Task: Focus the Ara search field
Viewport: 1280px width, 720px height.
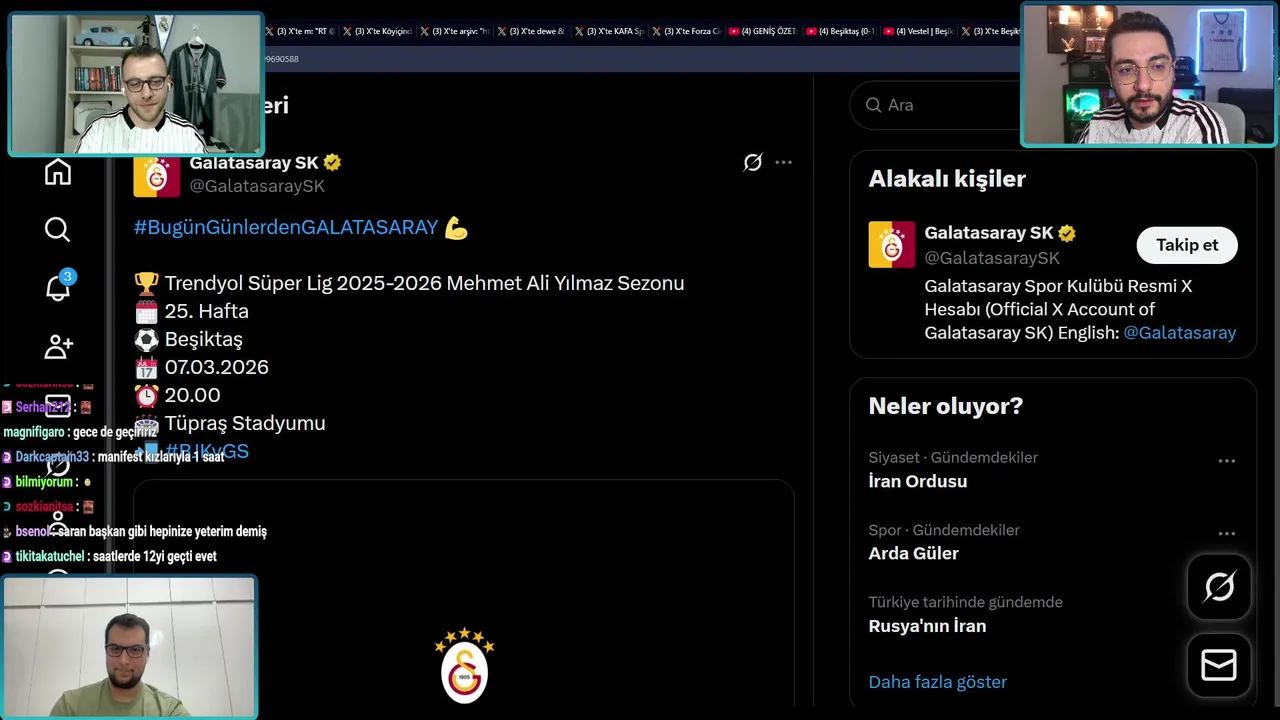Action: (935, 105)
